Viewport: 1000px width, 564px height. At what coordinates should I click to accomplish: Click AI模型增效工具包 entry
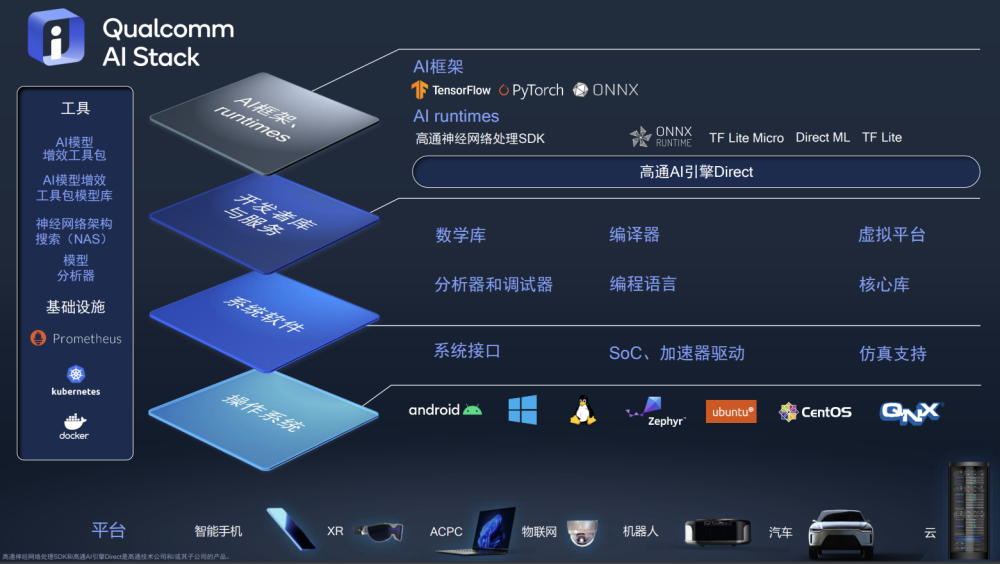(75, 149)
